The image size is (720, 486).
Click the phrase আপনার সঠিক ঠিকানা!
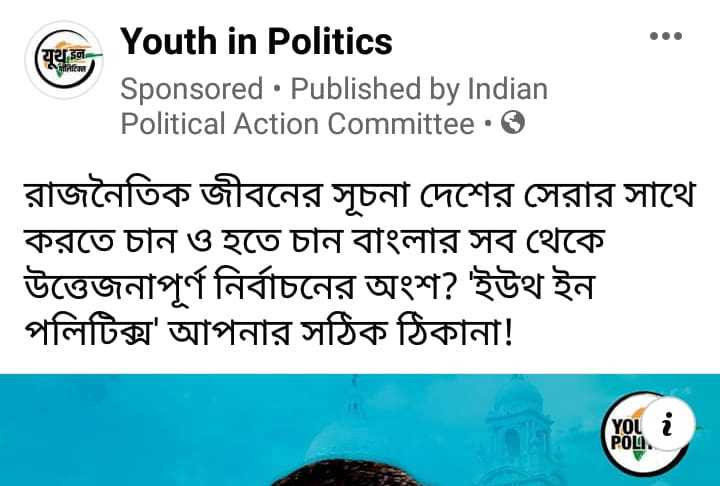341,331
